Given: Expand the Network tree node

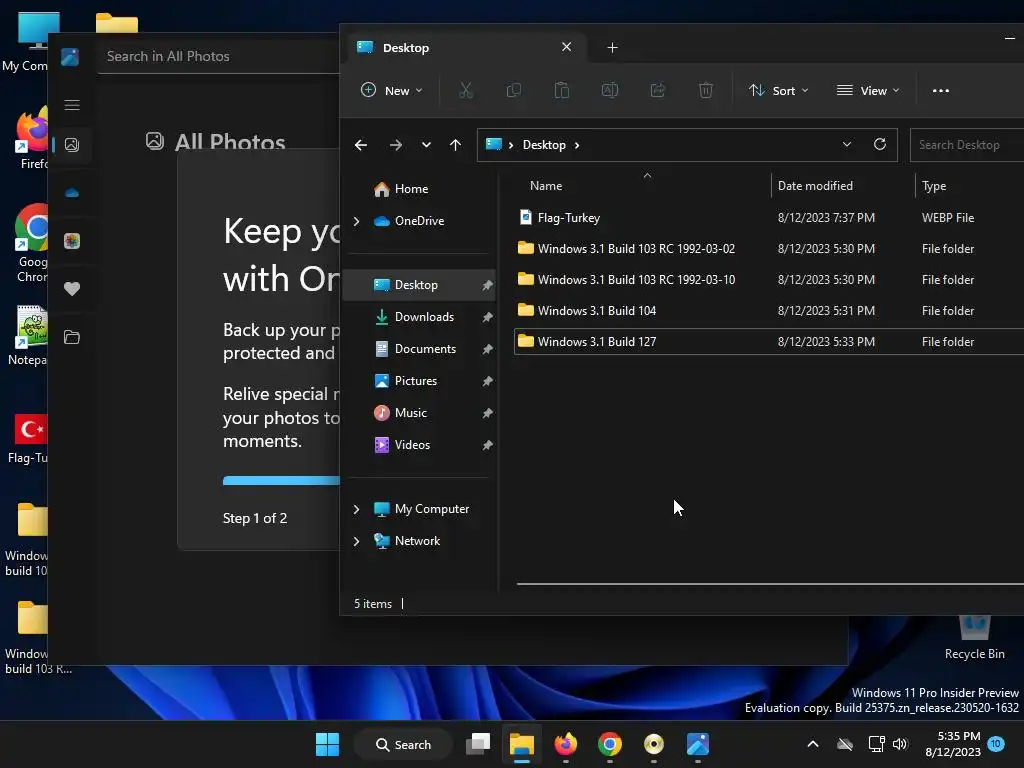Looking at the screenshot, I should tap(357, 541).
